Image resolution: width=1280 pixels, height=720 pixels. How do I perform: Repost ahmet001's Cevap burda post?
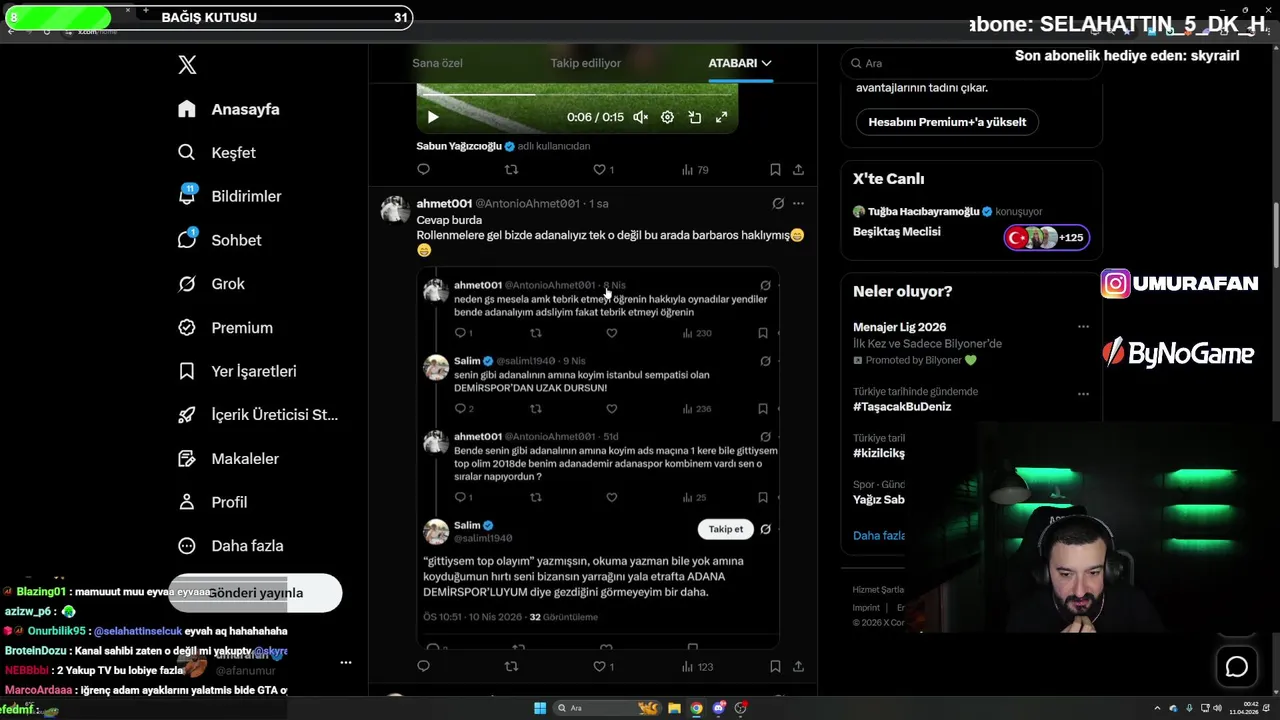coord(511,666)
